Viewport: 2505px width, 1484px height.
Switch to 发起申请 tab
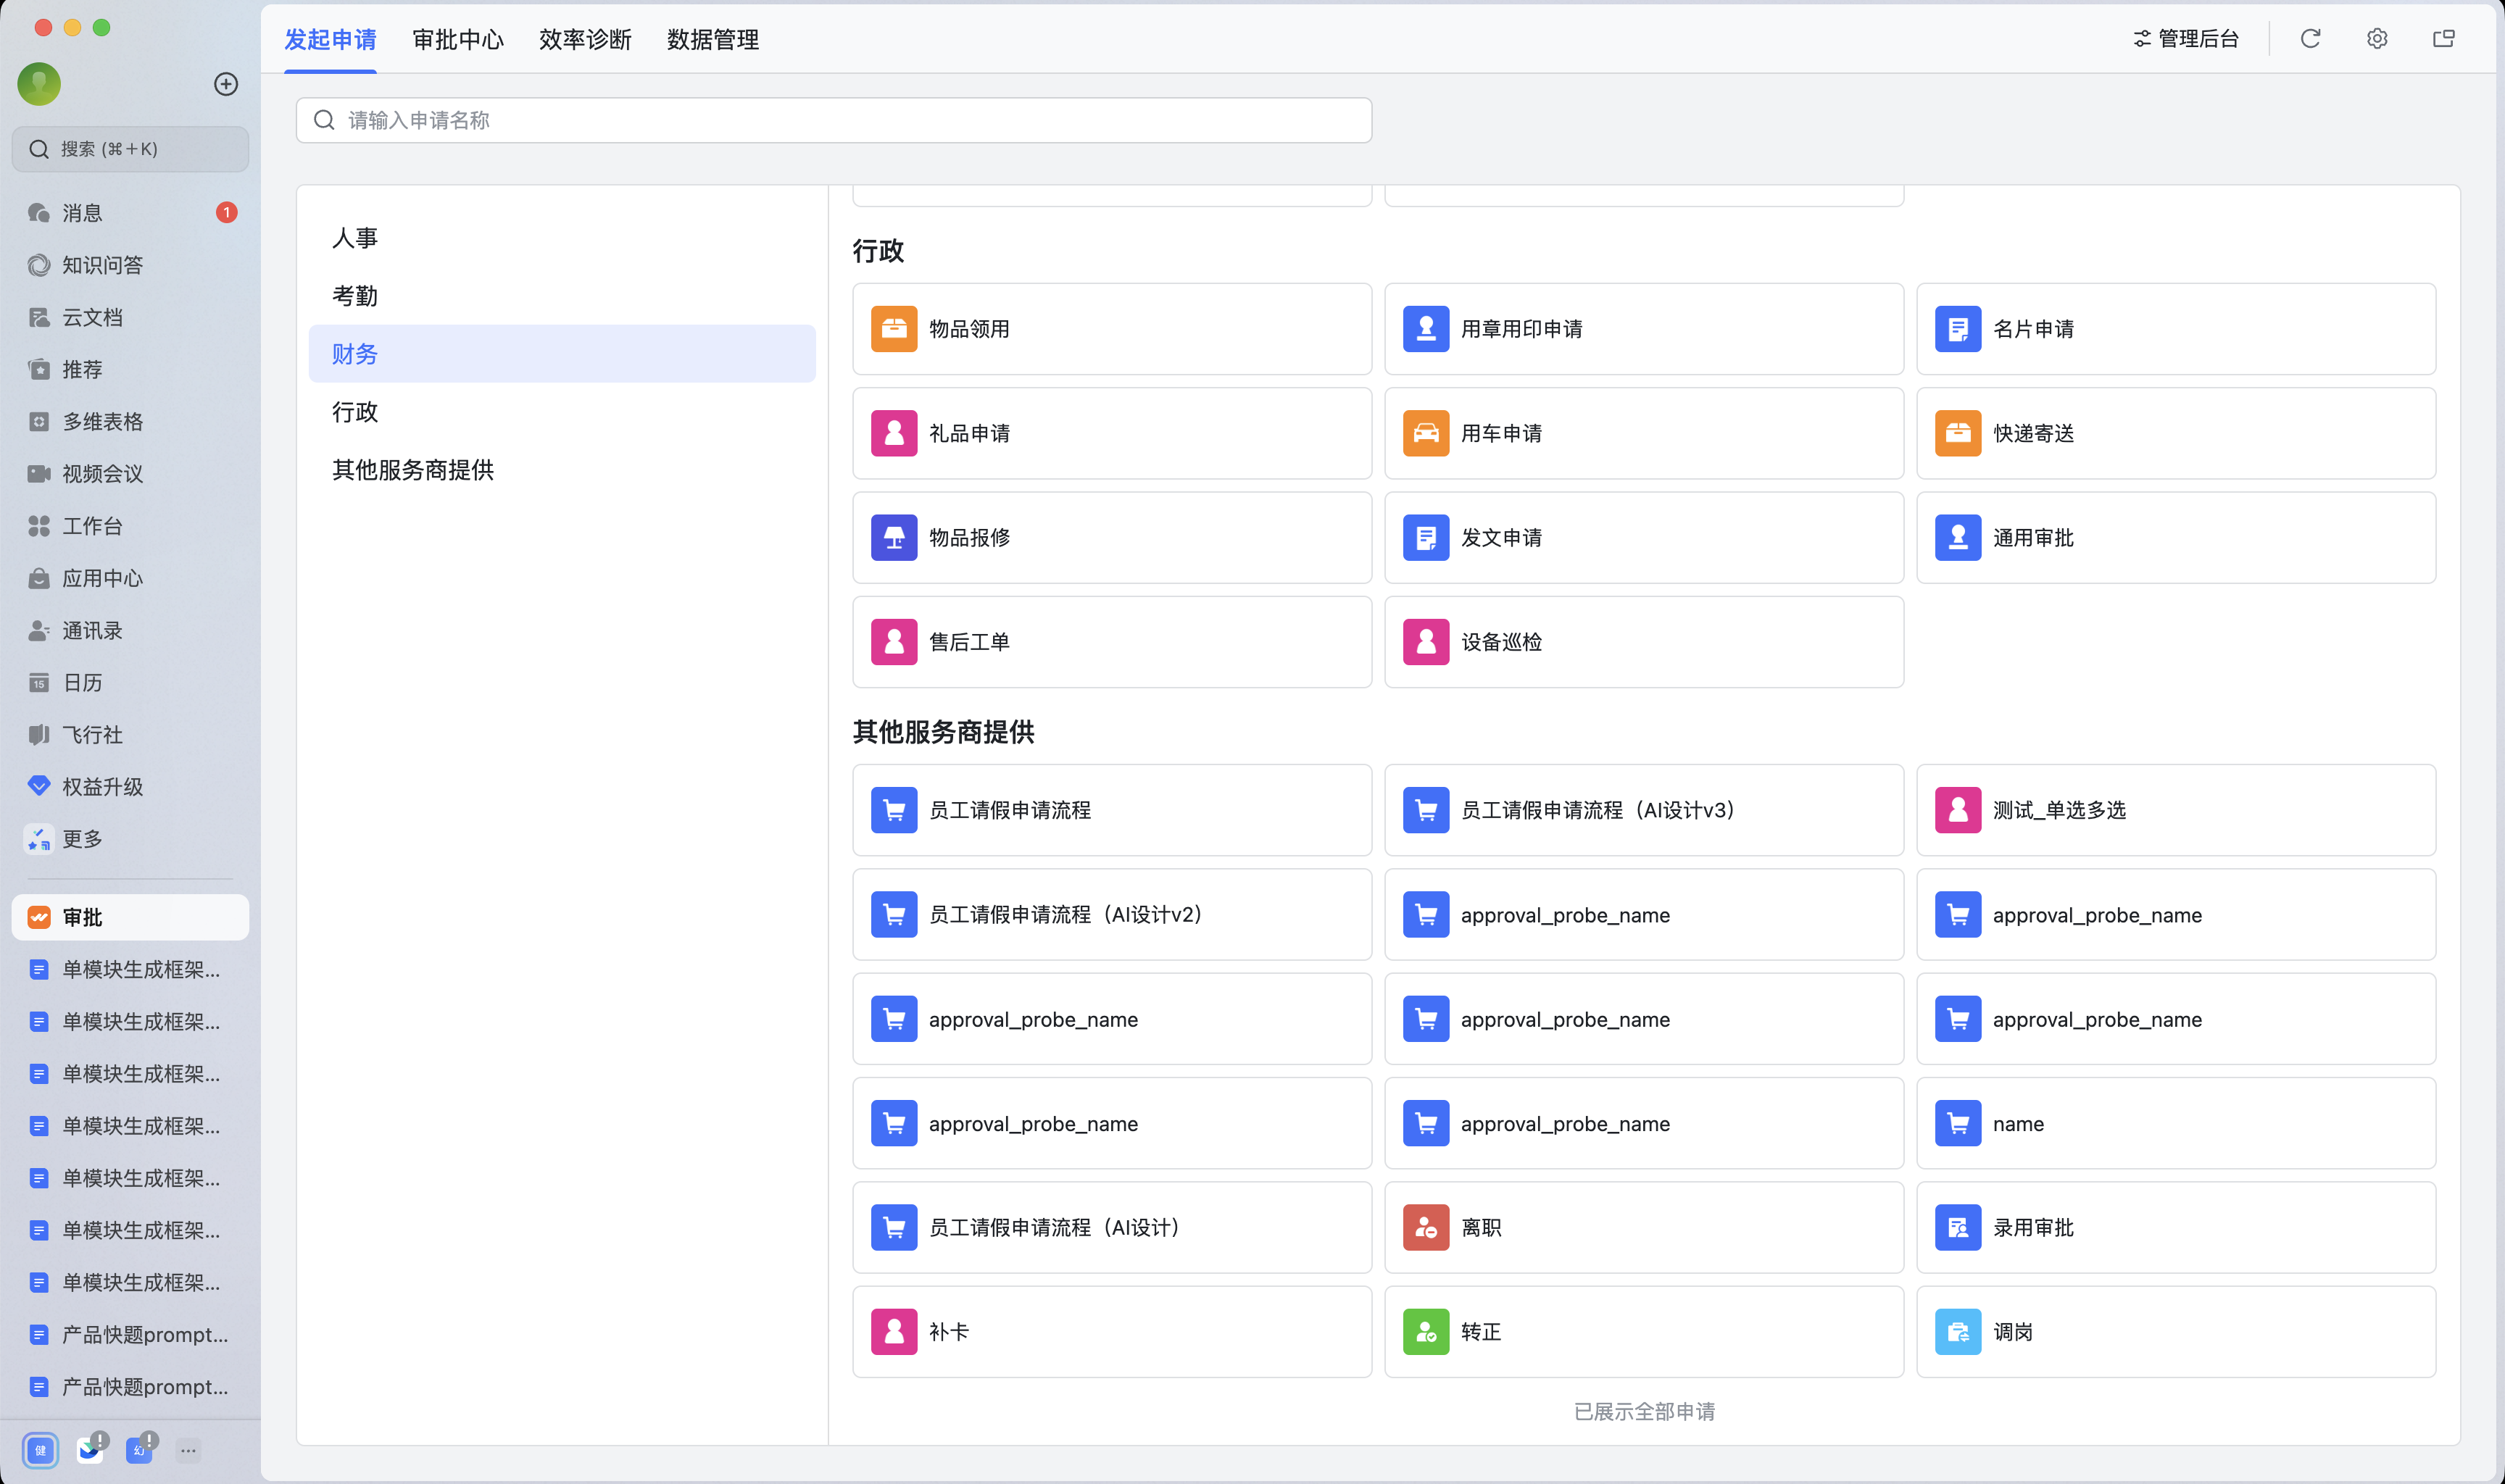(330, 39)
